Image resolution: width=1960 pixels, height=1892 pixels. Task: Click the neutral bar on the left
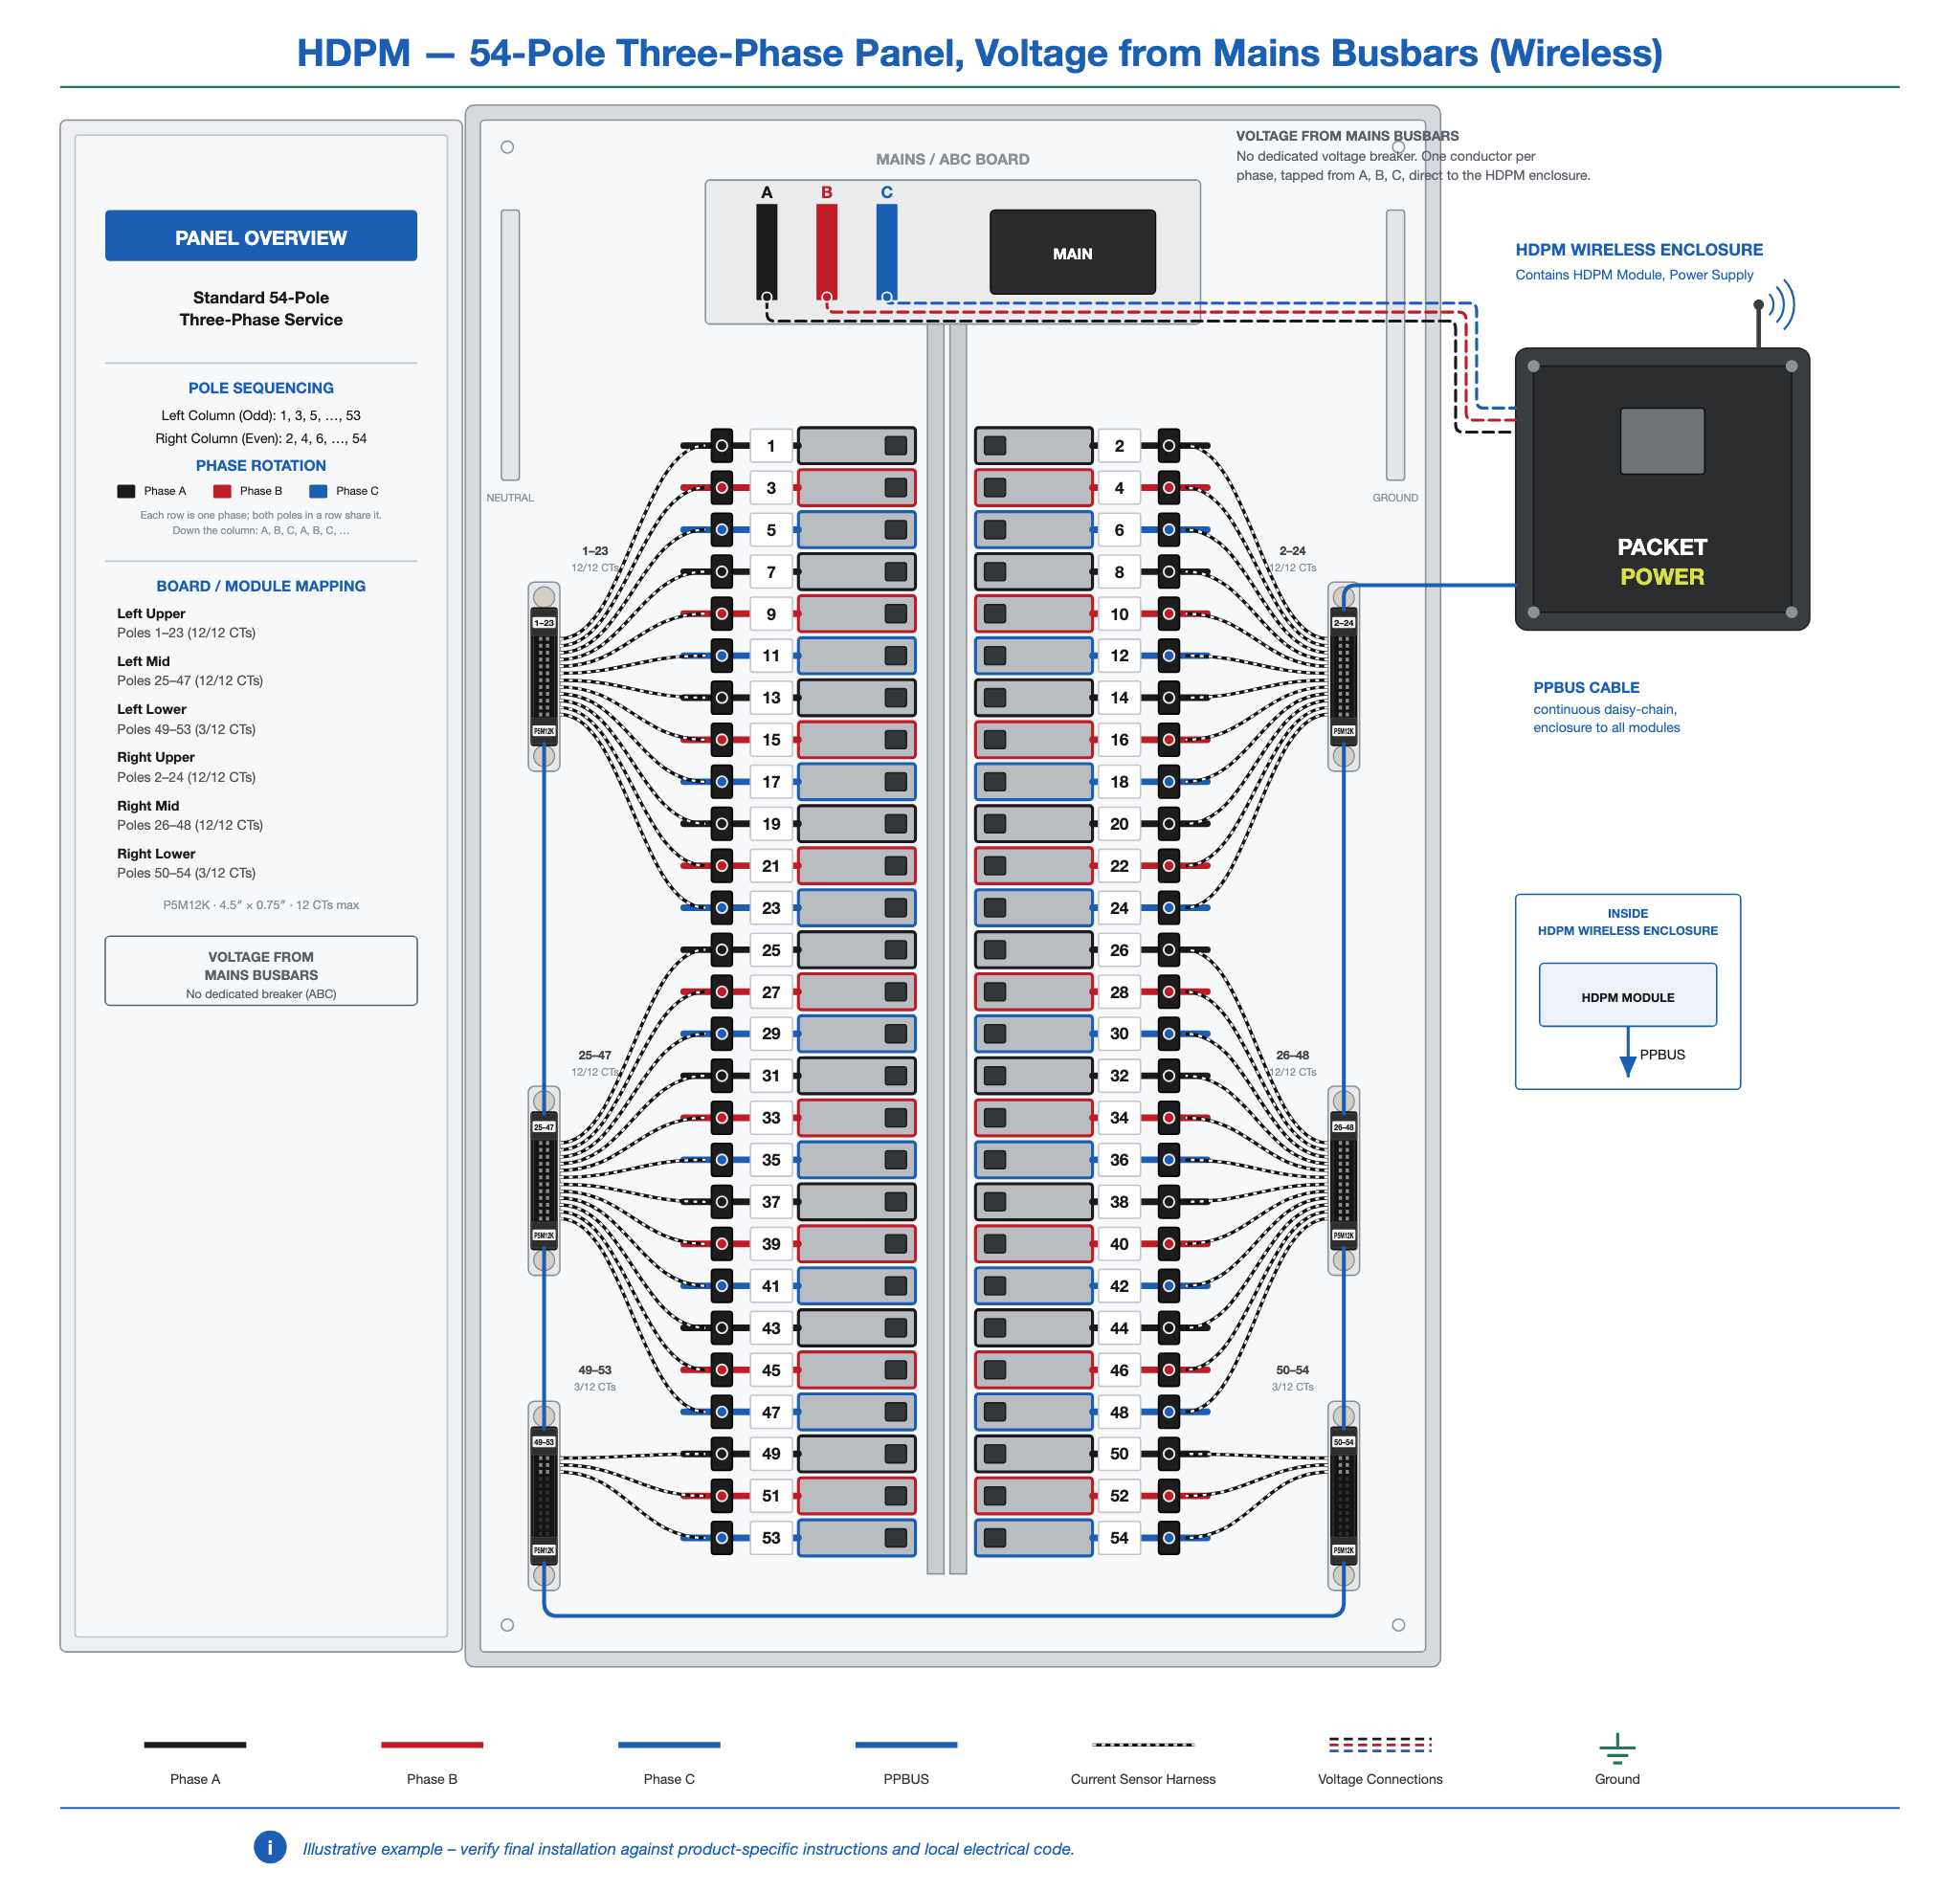tap(510, 345)
